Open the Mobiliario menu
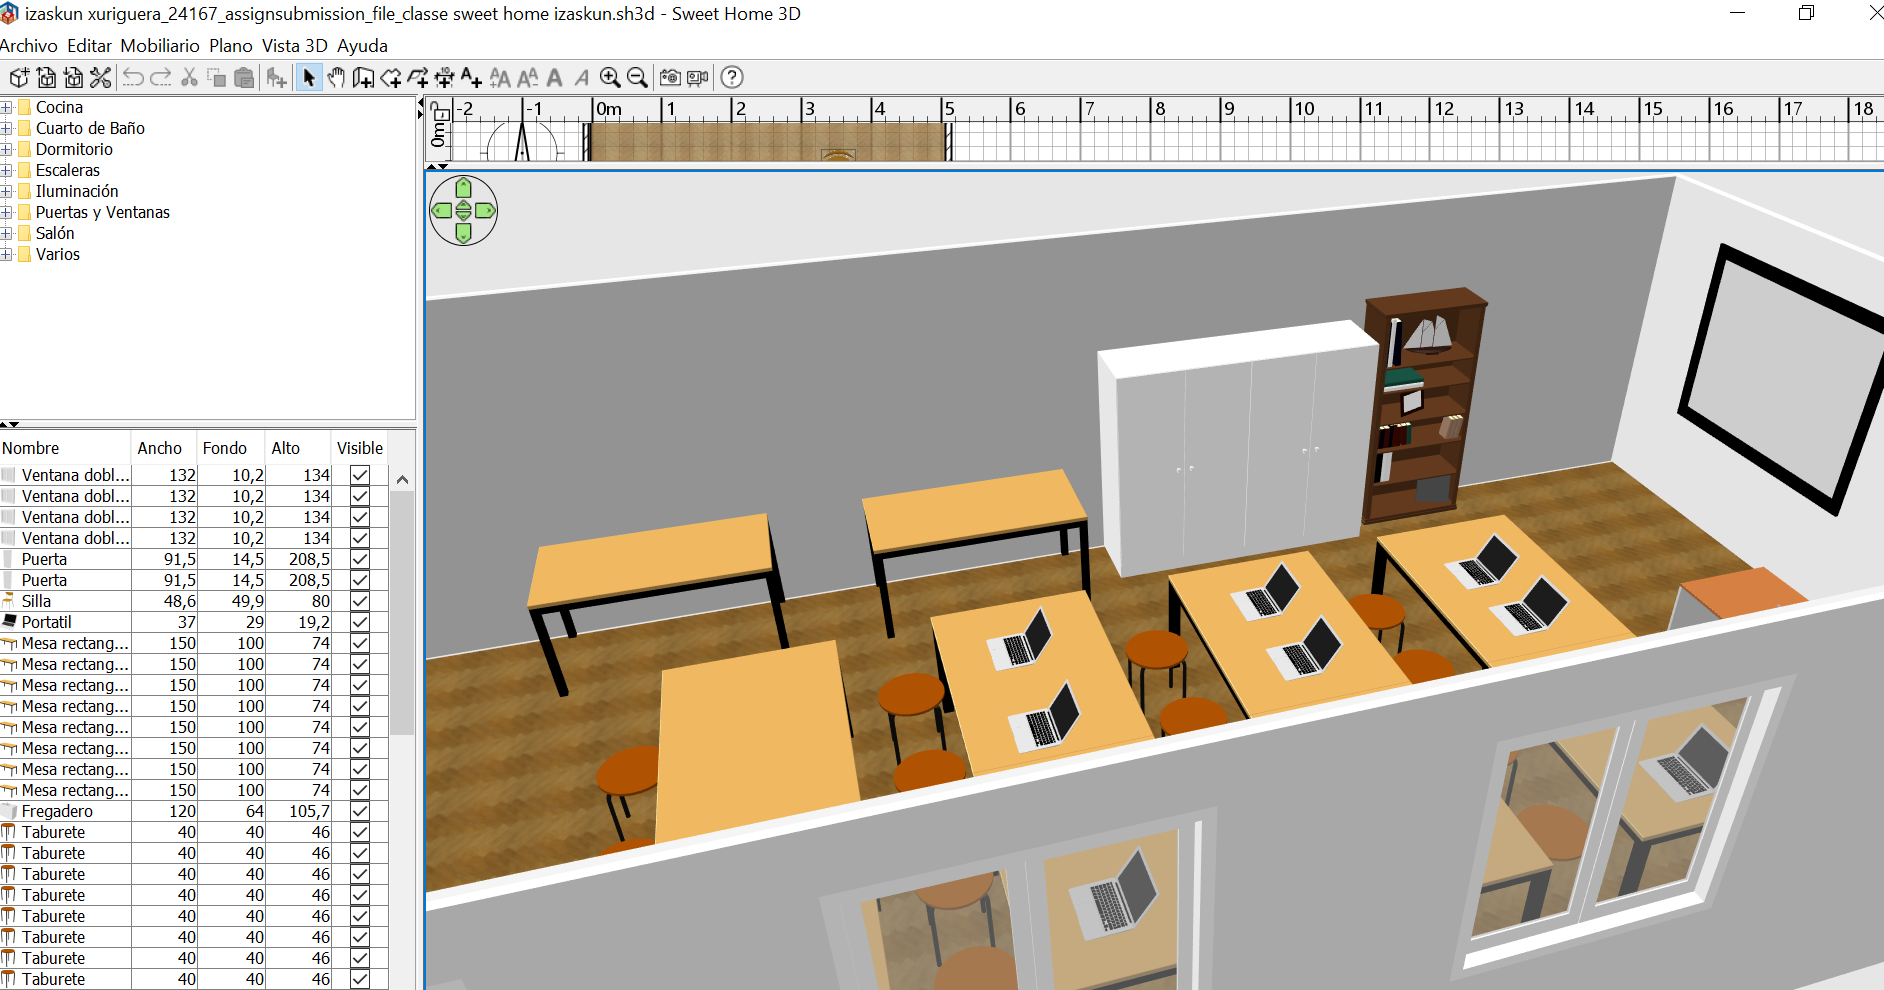 point(160,46)
